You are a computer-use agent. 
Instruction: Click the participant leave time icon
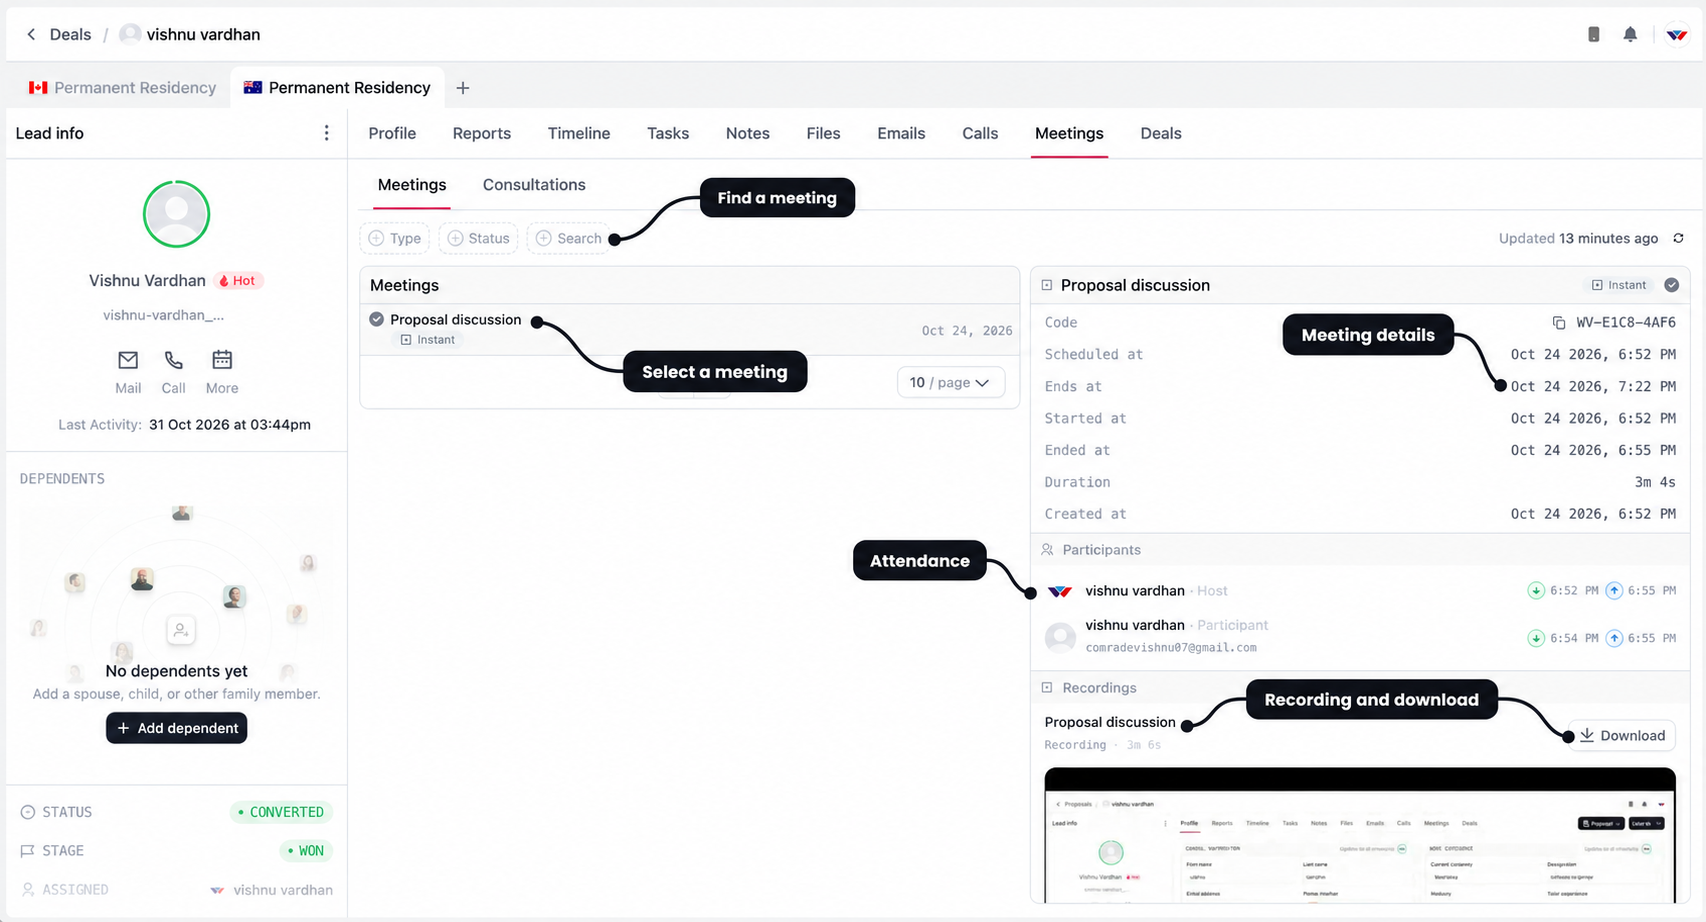1614,638
